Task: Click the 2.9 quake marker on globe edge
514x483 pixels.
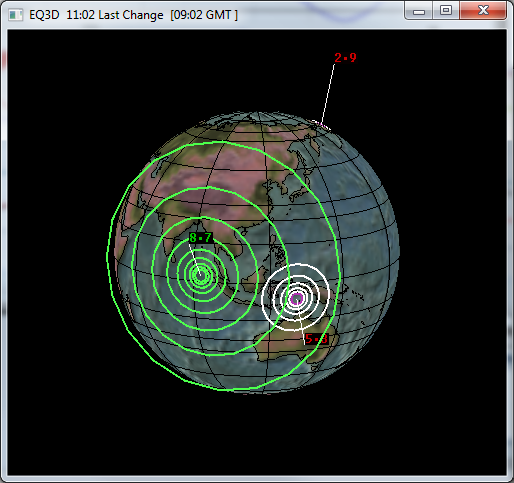Action: (x=321, y=125)
